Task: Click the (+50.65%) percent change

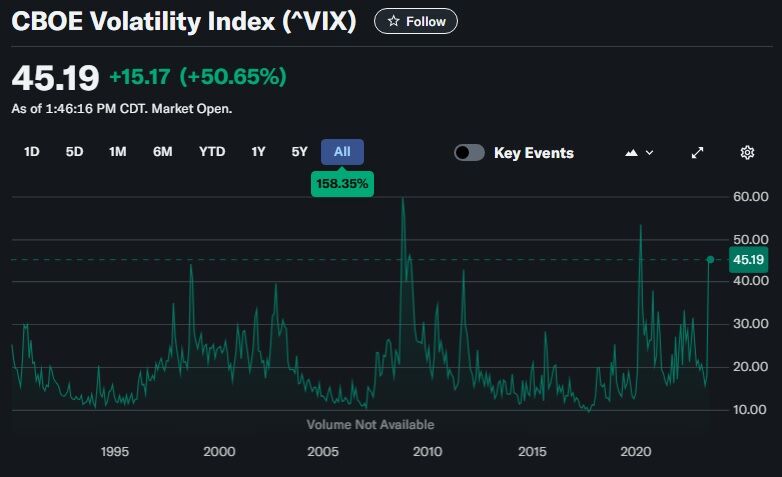Action: [x=233, y=77]
